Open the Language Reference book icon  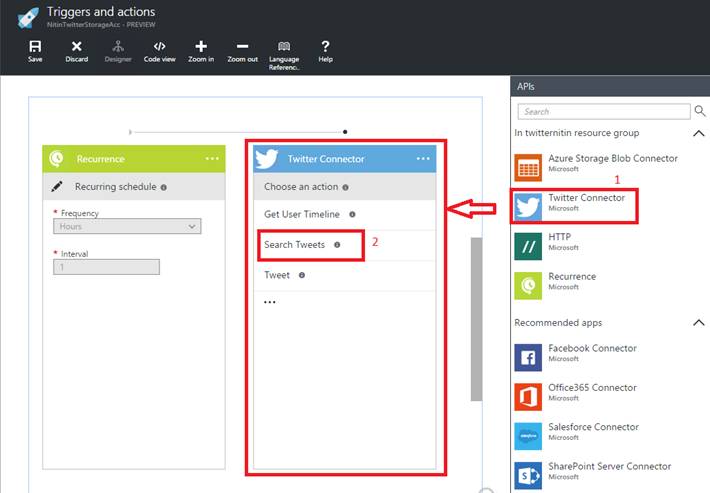284,46
